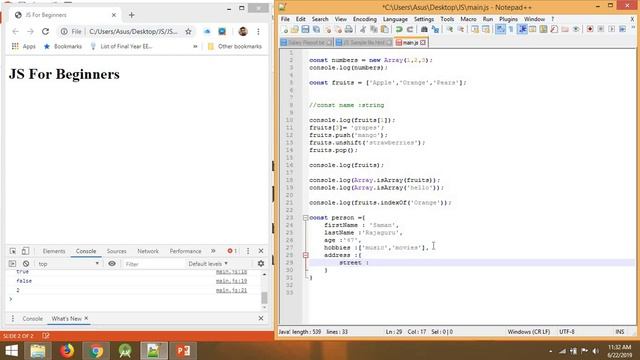The image size is (640, 360).
Task: Open a new Chrome tab with plus button
Action: click(x=131, y=15)
